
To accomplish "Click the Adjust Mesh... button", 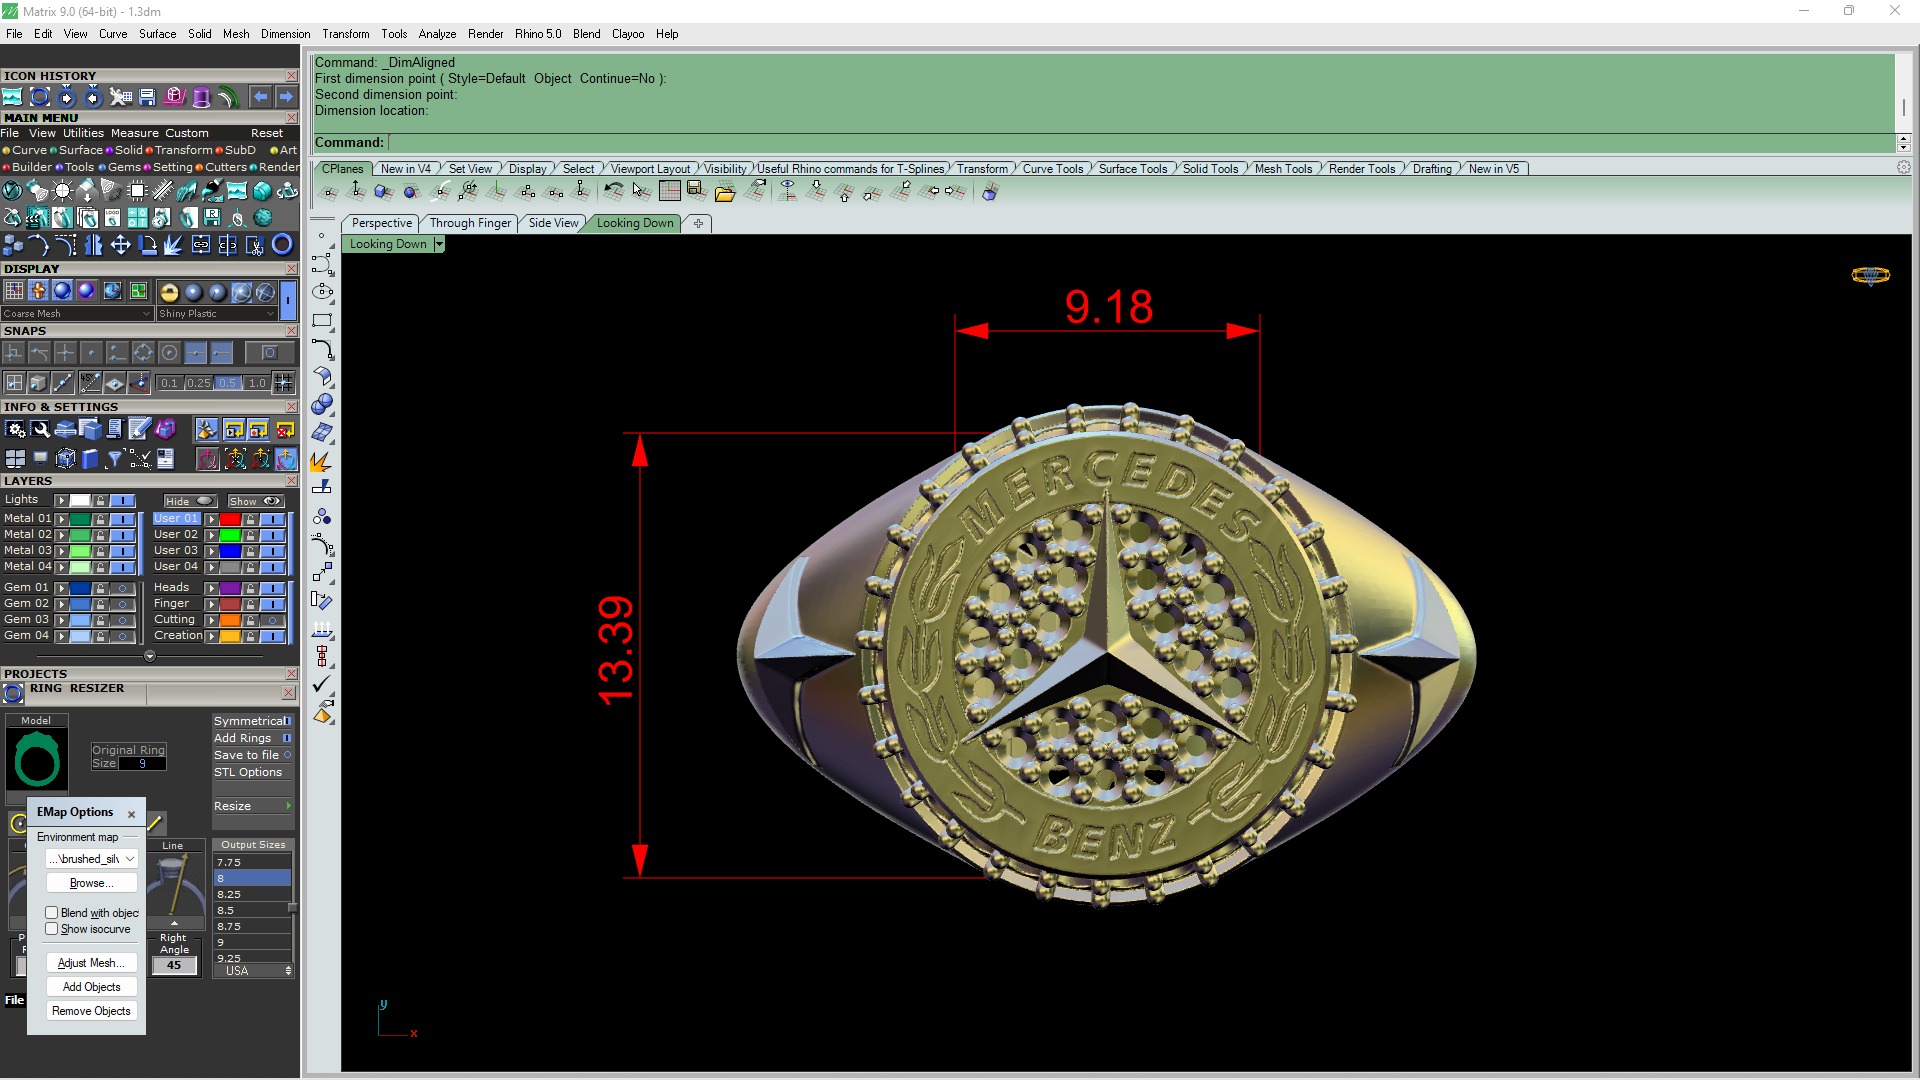I will pos(92,963).
